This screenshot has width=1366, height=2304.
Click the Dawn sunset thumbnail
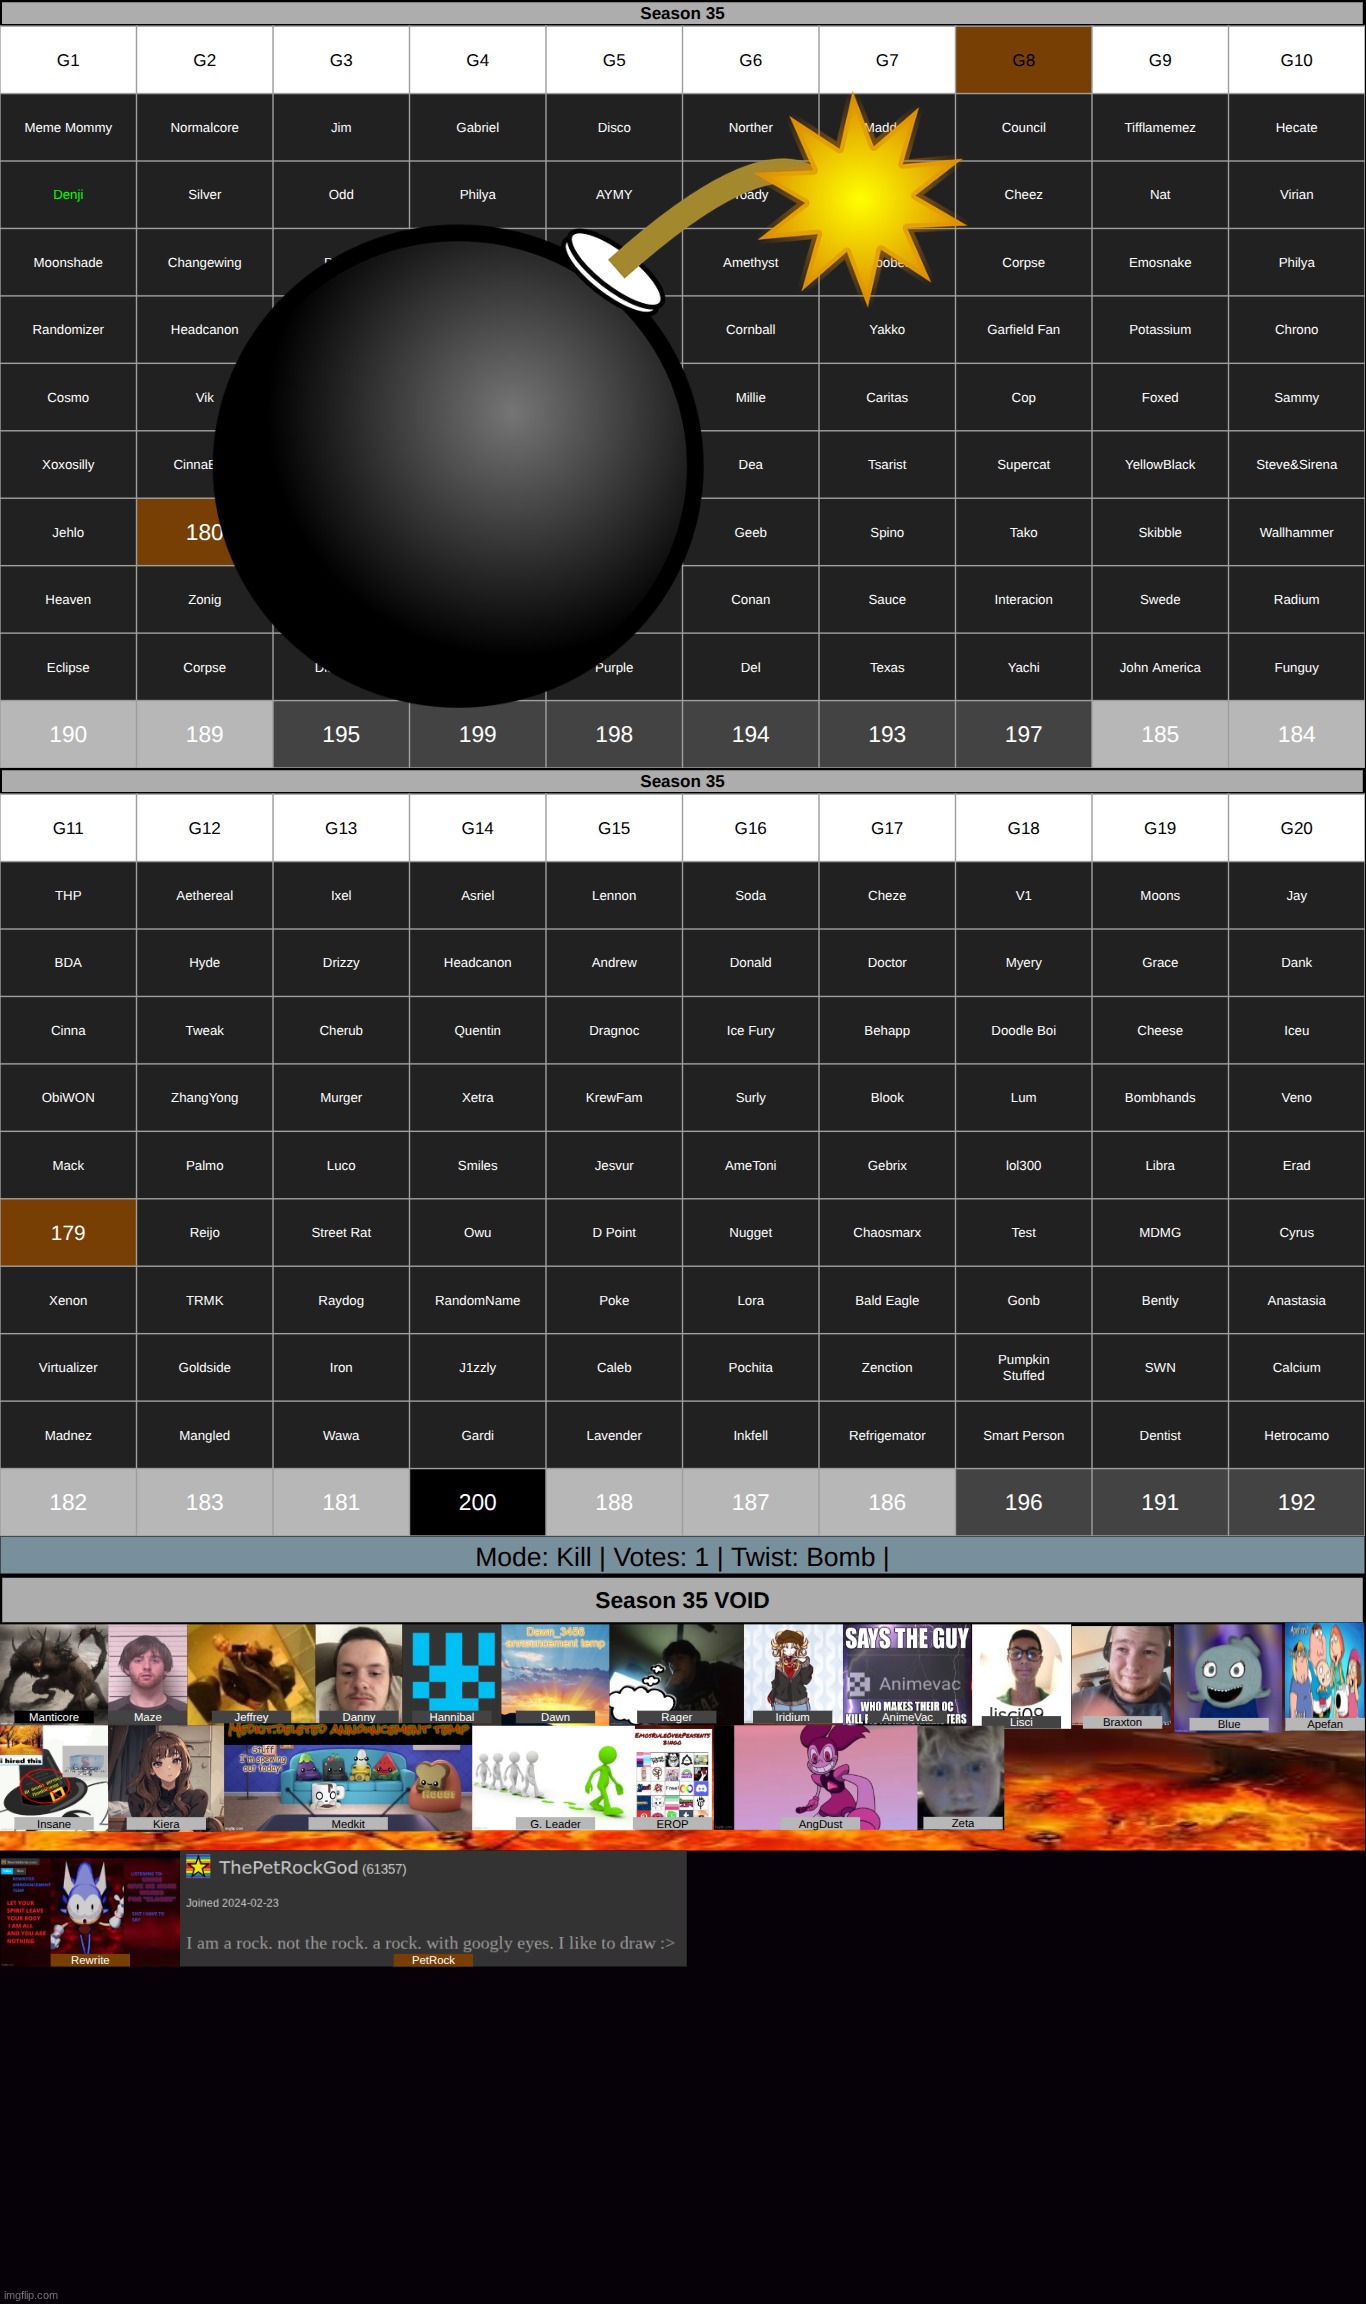(x=555, y=1673)
